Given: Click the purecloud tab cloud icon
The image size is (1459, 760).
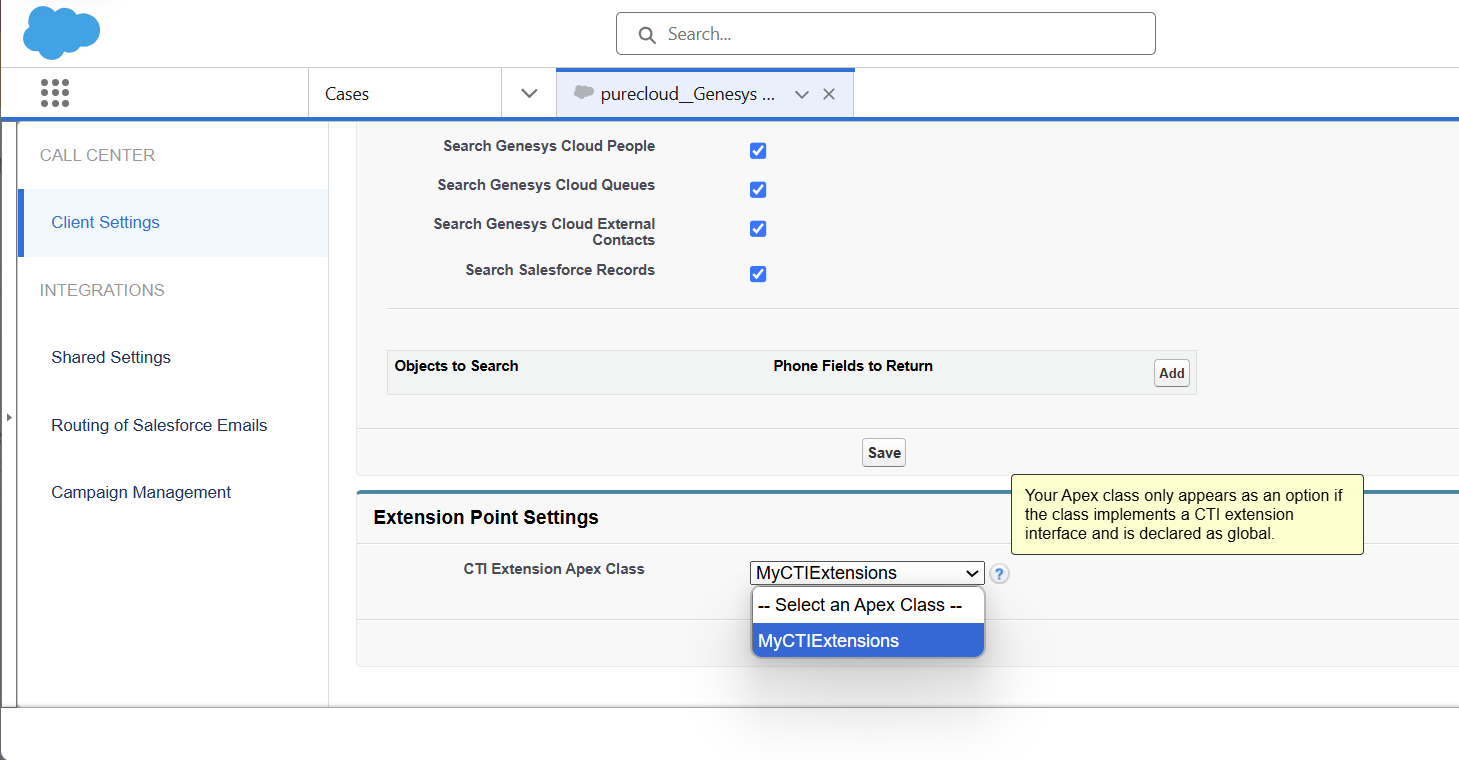Looking at the screenshot, I should (x=583, y=93).
